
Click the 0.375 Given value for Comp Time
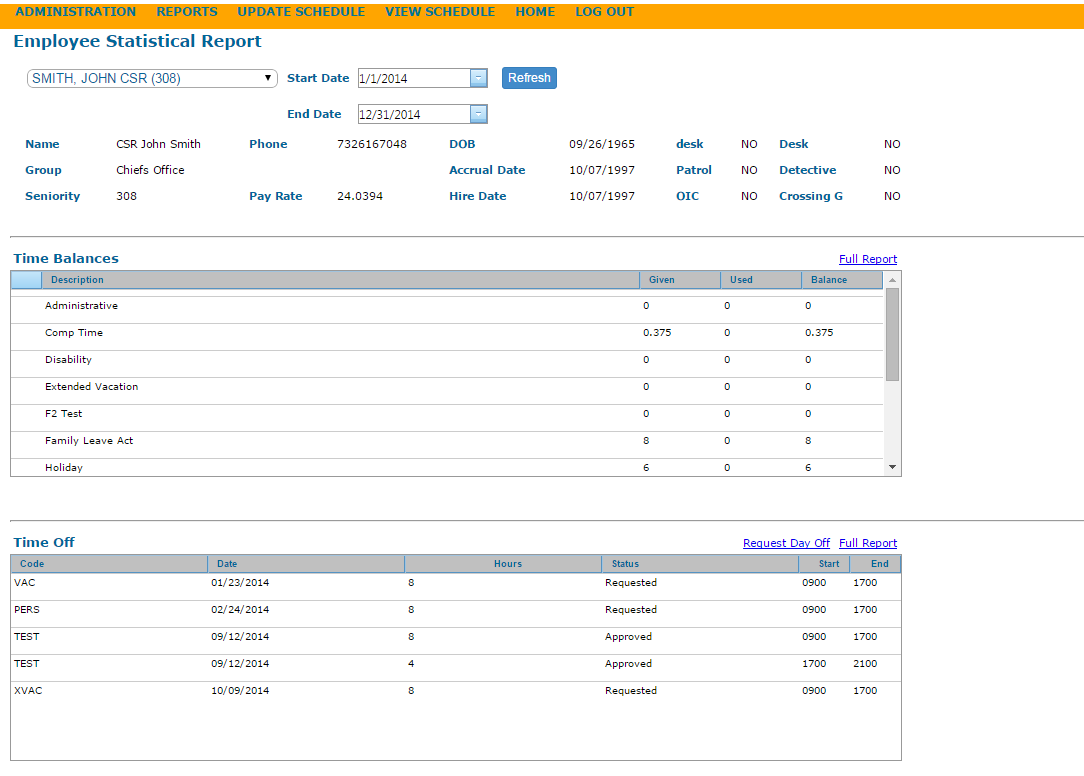click(x=657, y=333)
